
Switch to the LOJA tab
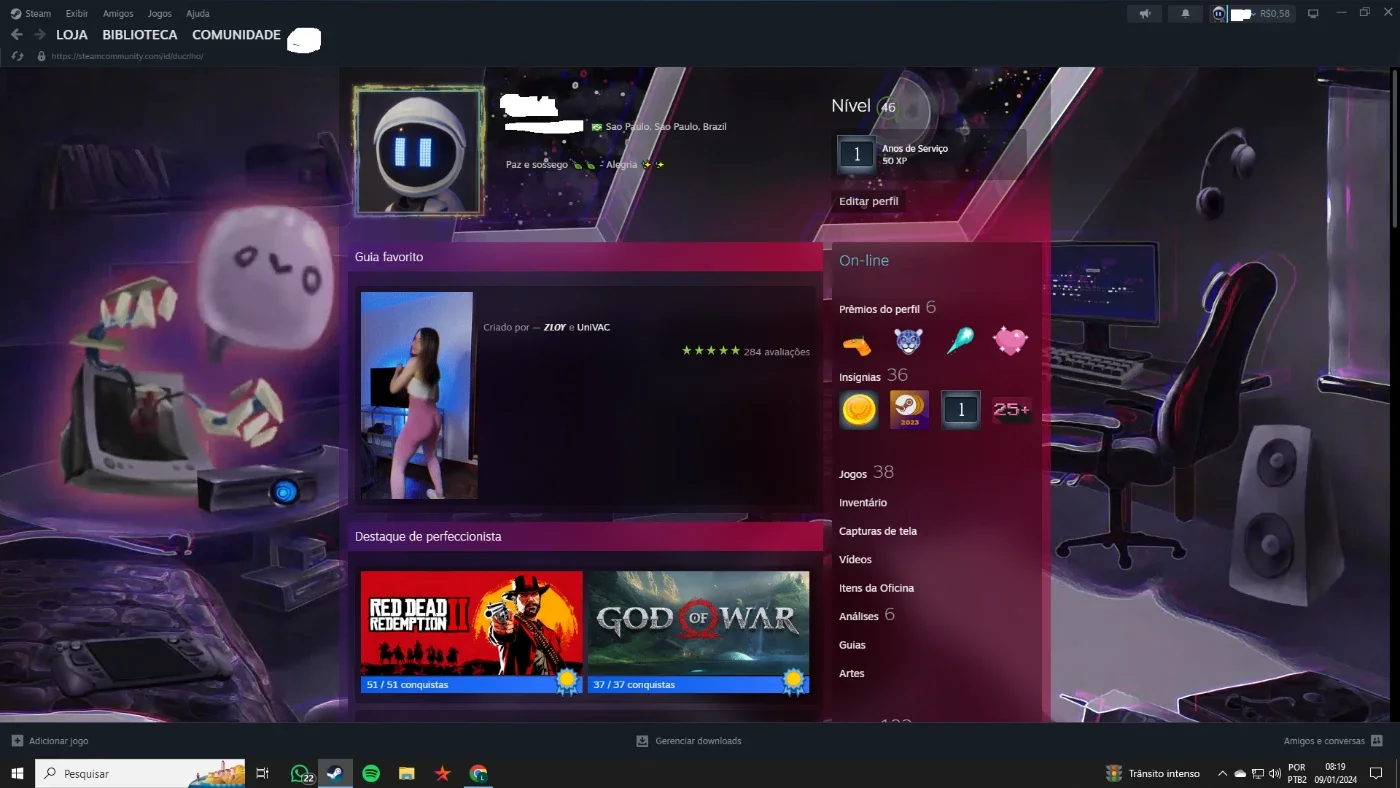tap(72, 34)
